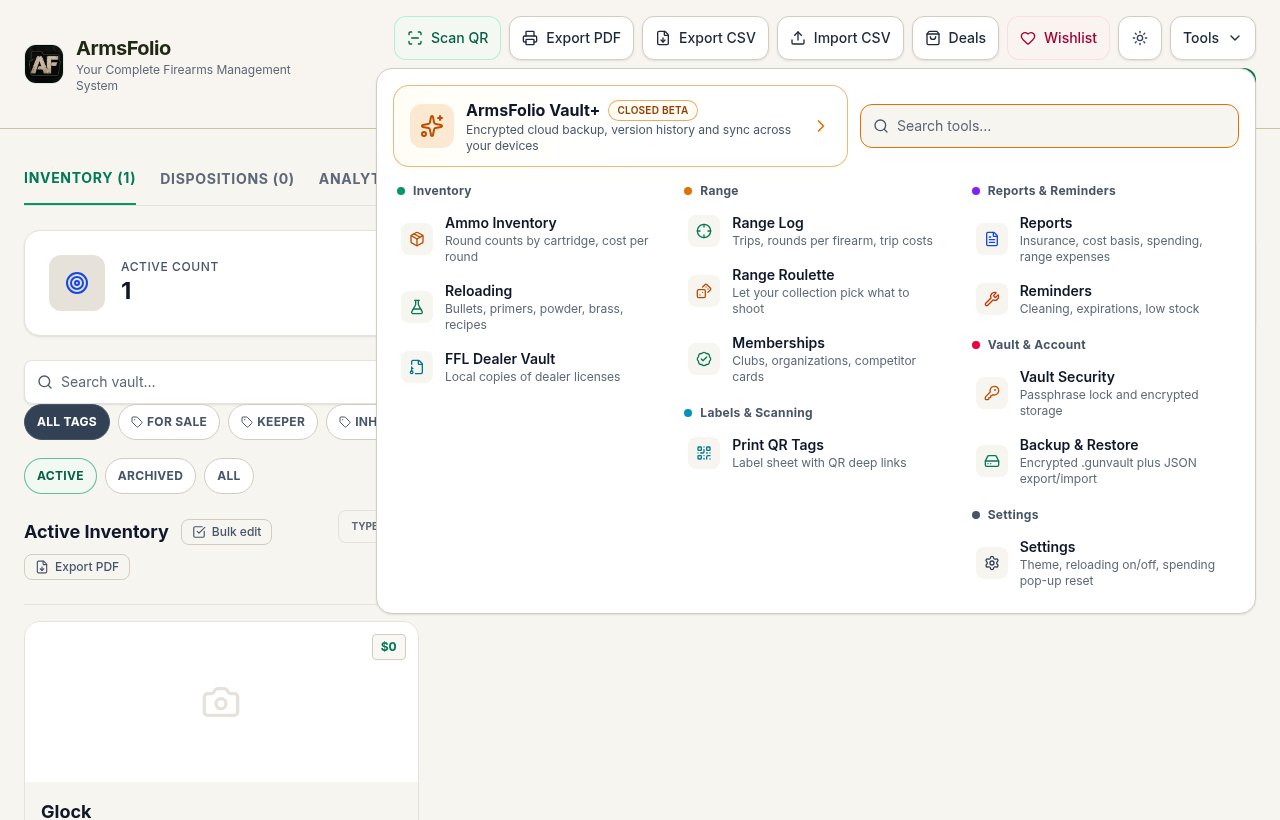1280x820 pixels.
Task: Click the $0 price badge on Glock card
Action: (389, 647)
